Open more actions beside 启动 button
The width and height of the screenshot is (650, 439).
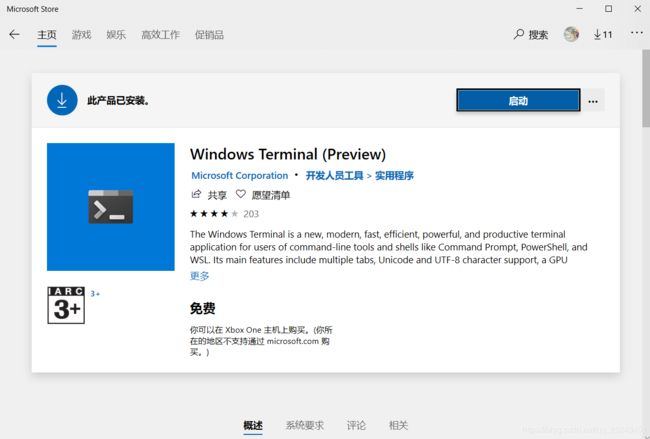(593, 101)
